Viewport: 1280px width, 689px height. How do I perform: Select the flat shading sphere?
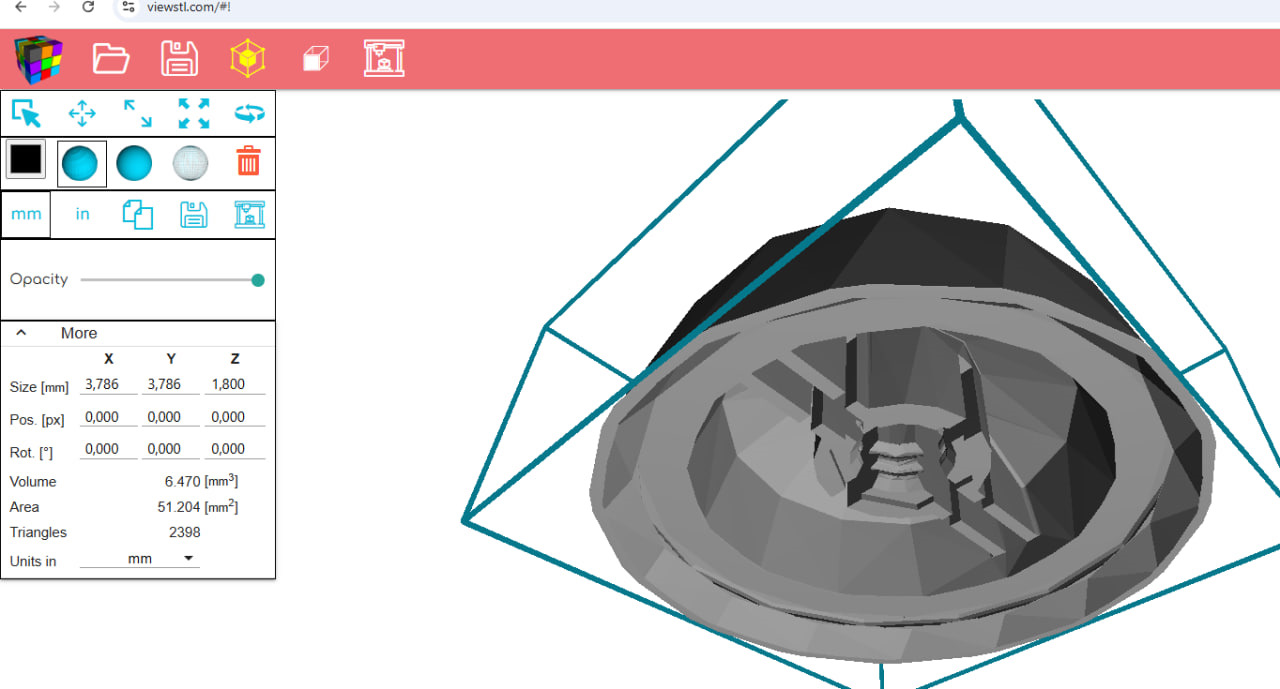[81, 163]
